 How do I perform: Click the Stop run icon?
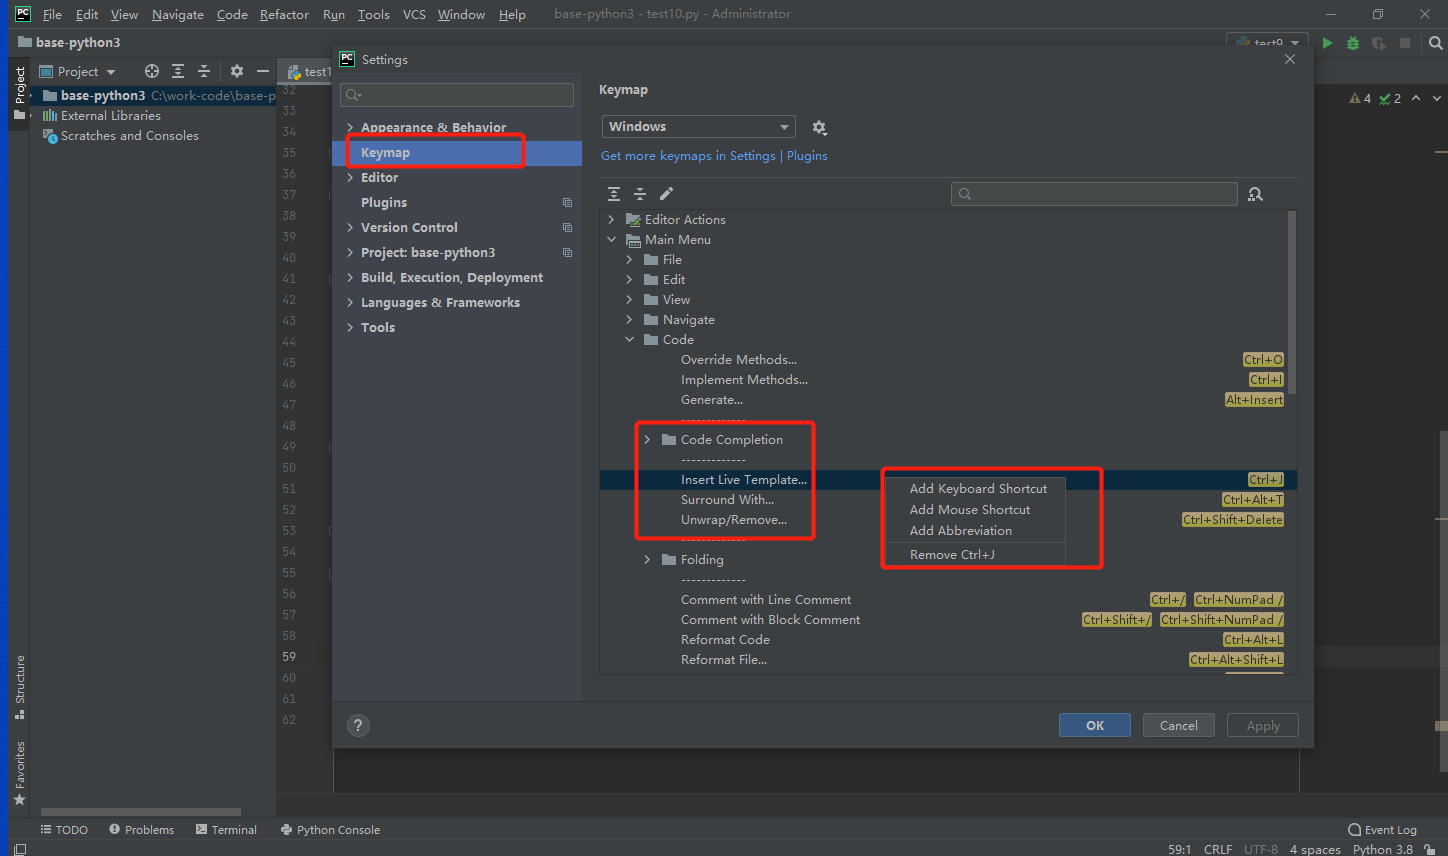[x=1405, y=43]
